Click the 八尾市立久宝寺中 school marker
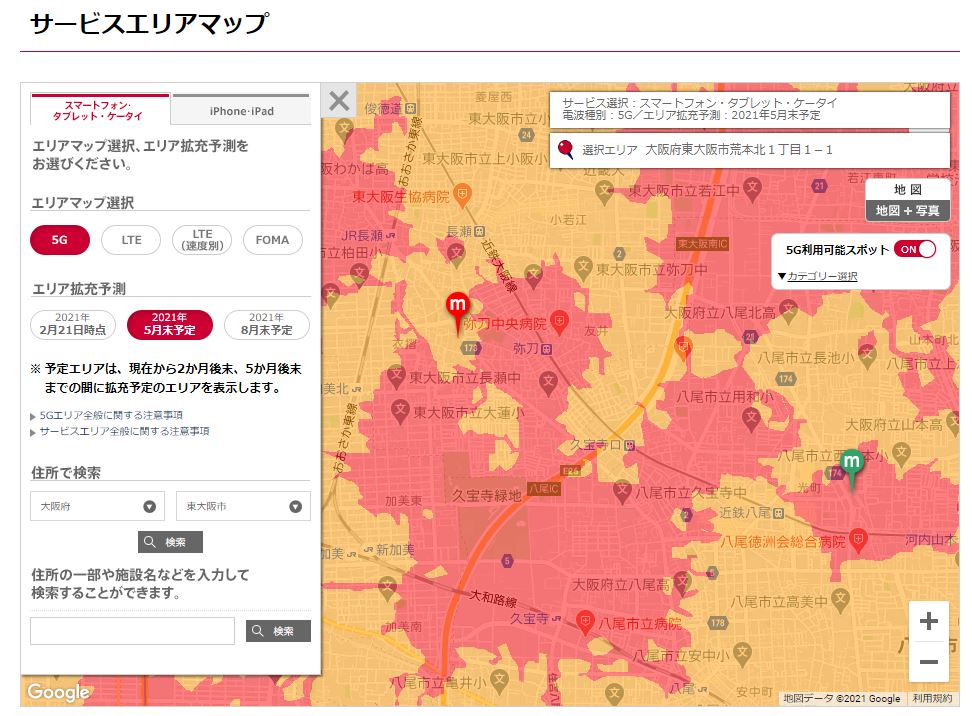Screen dimensions: 972x716 point(622,491)
